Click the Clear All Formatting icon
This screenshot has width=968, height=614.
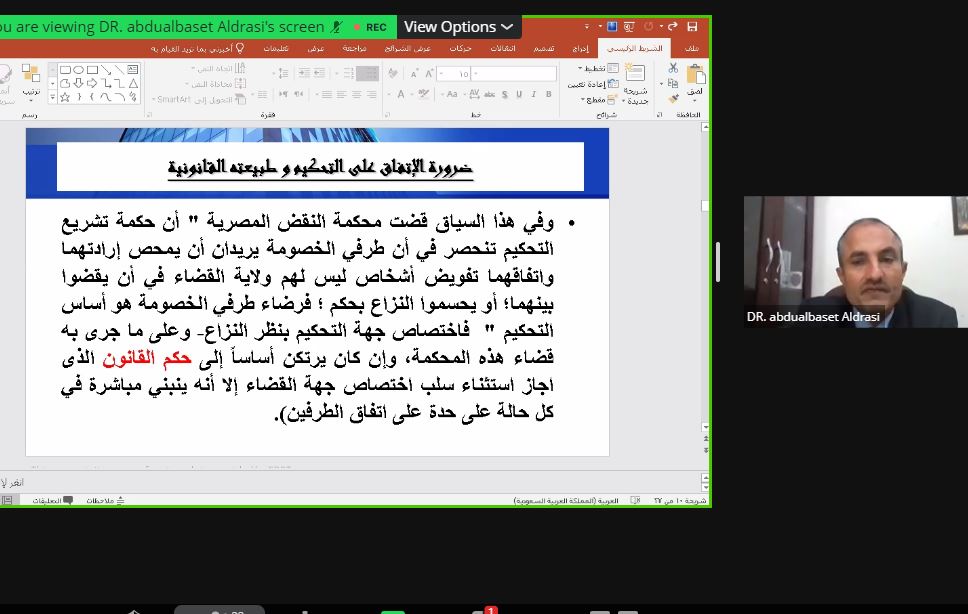[393, 74]
